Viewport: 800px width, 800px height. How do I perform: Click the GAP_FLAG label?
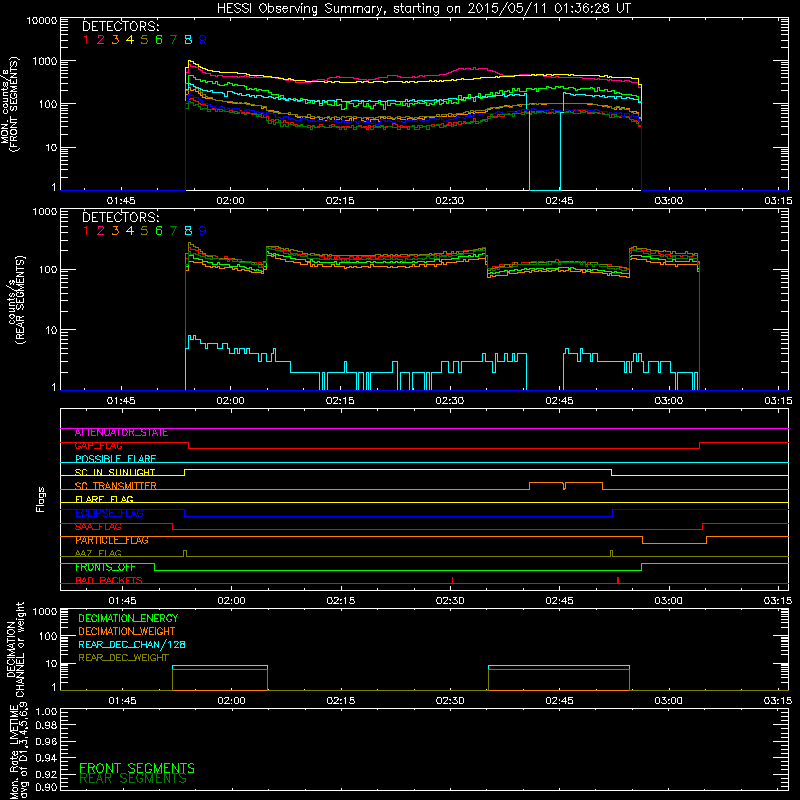[98, 446]
